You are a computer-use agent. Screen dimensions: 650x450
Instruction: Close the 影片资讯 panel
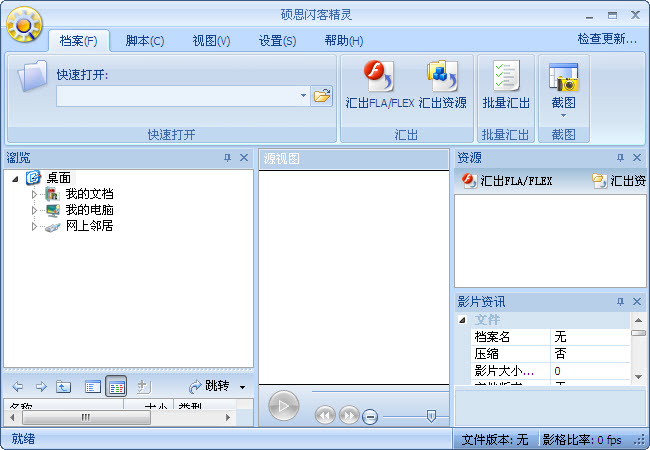click(637, 301)
